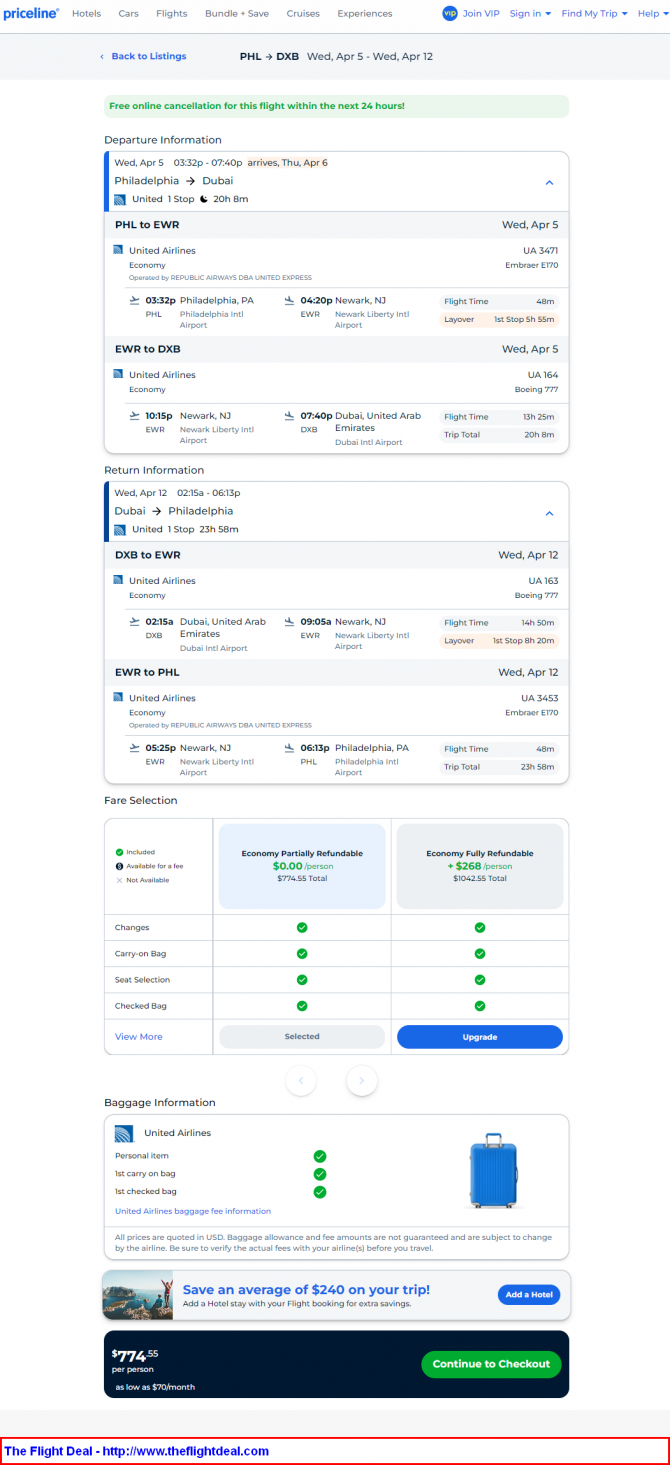This screenshot has width=670, height=1465.
Task: Click Personal item green checkmark
Action: (320, 1156)
